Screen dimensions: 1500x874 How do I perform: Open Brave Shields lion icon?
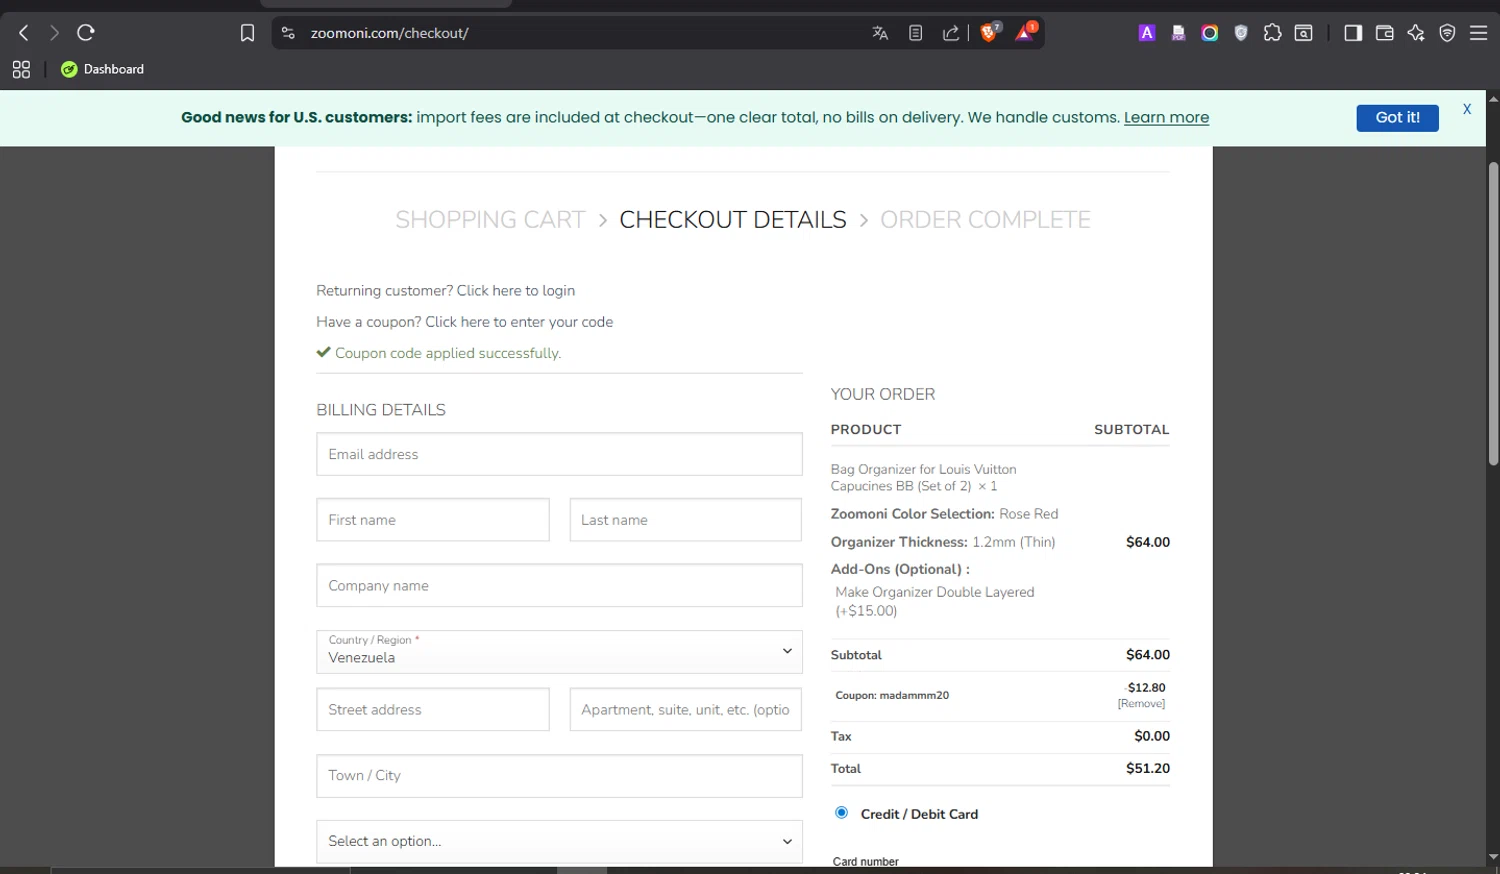(990, 33)
